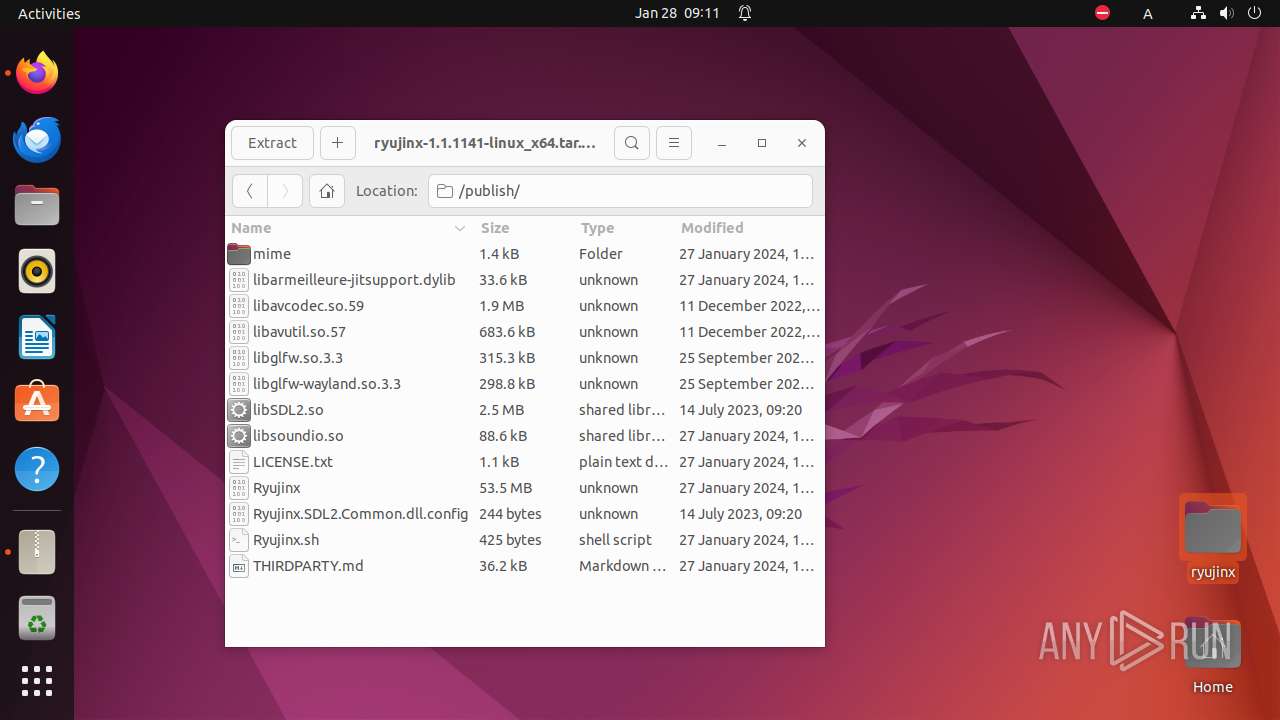Click '14 July 2023, 09:20' for libSDL2.so
Screen dimensions: 1280x720
[740, 410]
